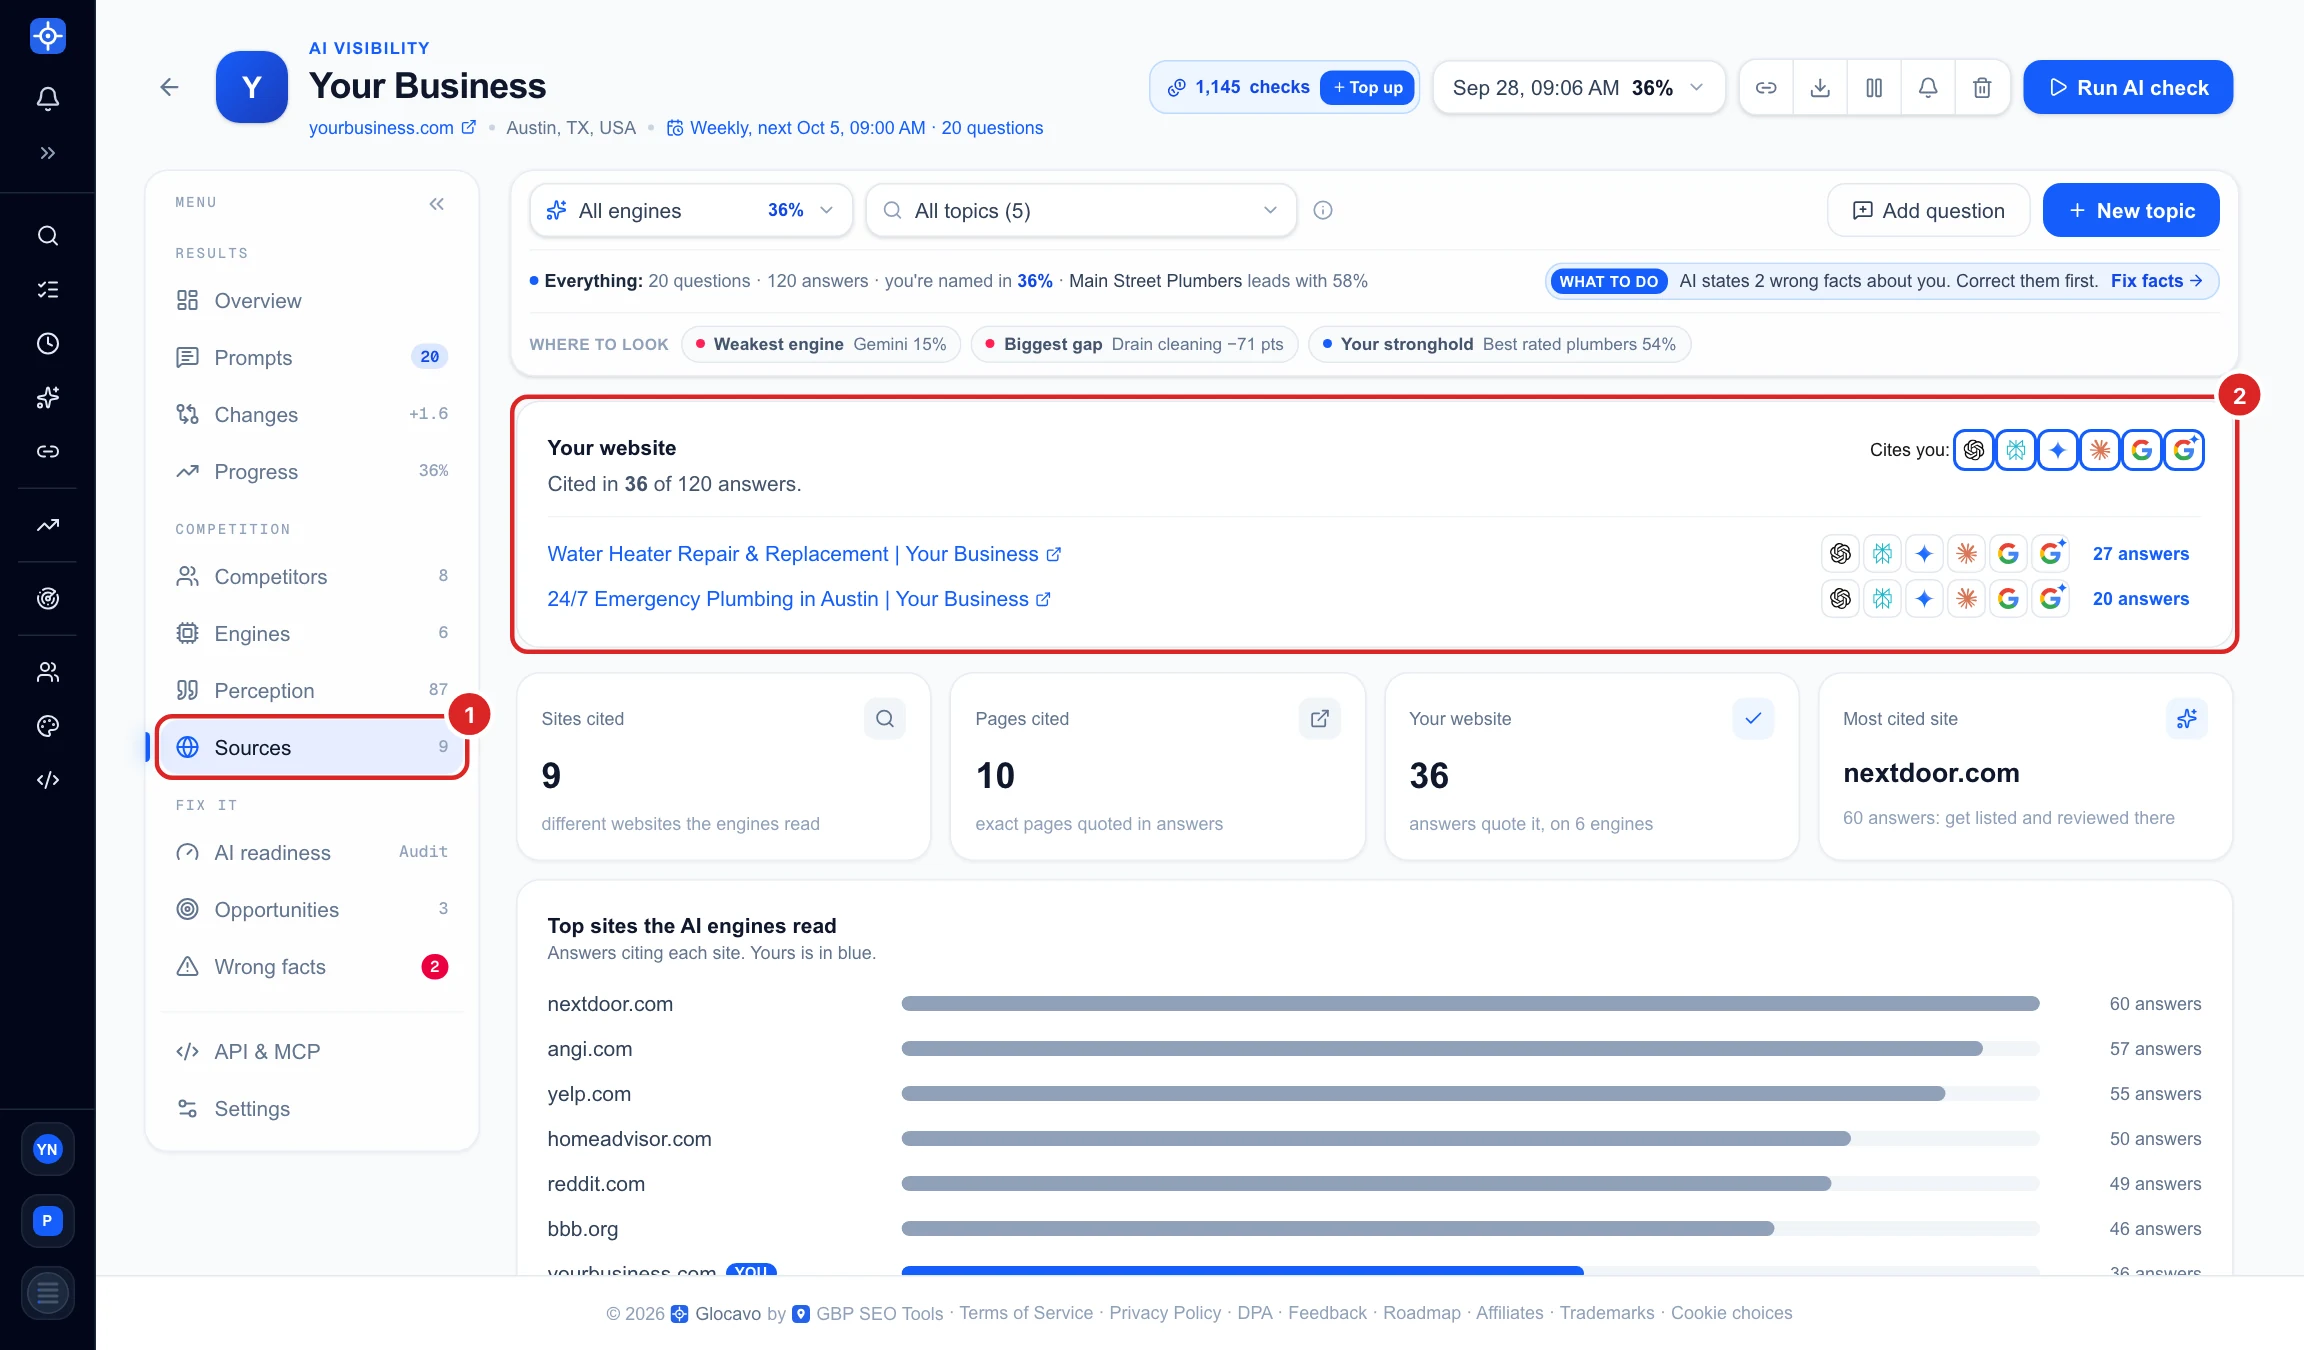
Task: Open Water Heater Repair & Replacement link
Action: pyautogui.click(x=804, y=554)
